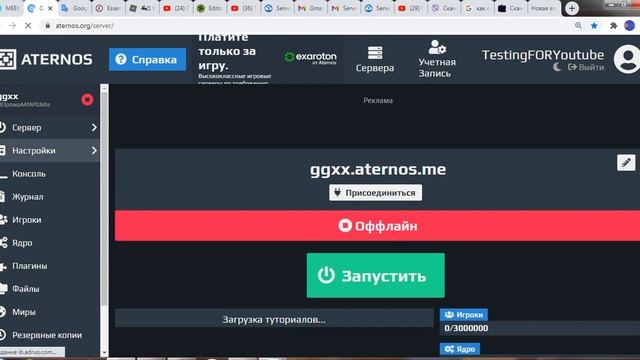Click the red stop icon beside ggxx
The image size is (640, 360).
87,100
